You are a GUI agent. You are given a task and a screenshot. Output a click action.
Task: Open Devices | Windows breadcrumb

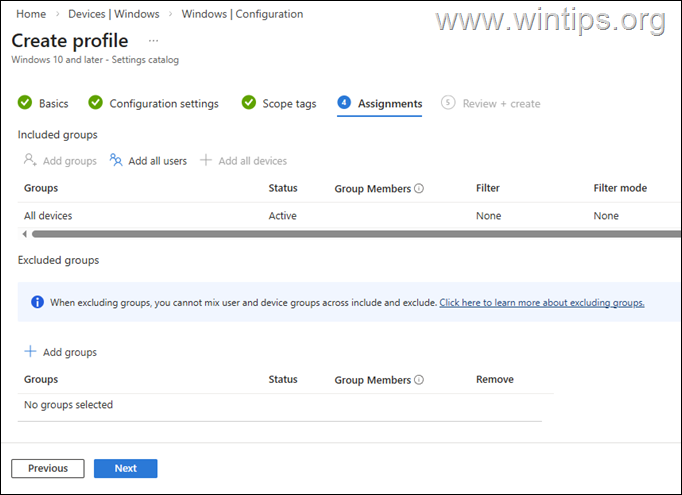click(114, 14)
